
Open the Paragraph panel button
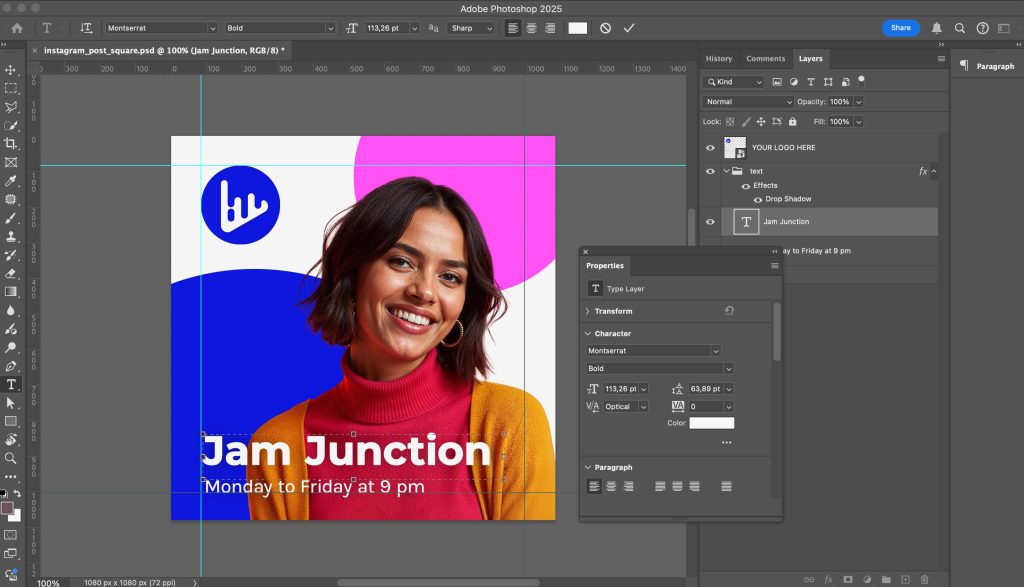(x=986, y=66)
